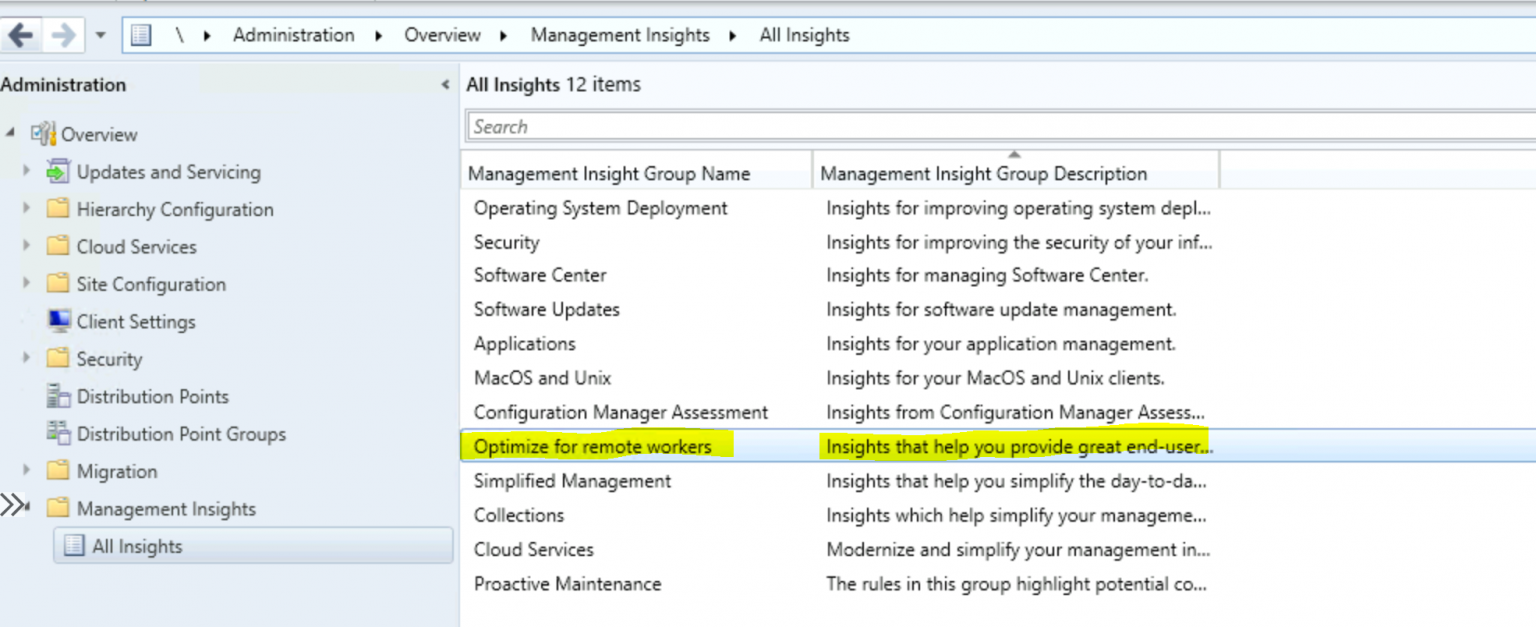The width and height of the screenshot is (1536, 627).
Task: Select Administration in the breadcrumb path
Action: coord(293,34)
